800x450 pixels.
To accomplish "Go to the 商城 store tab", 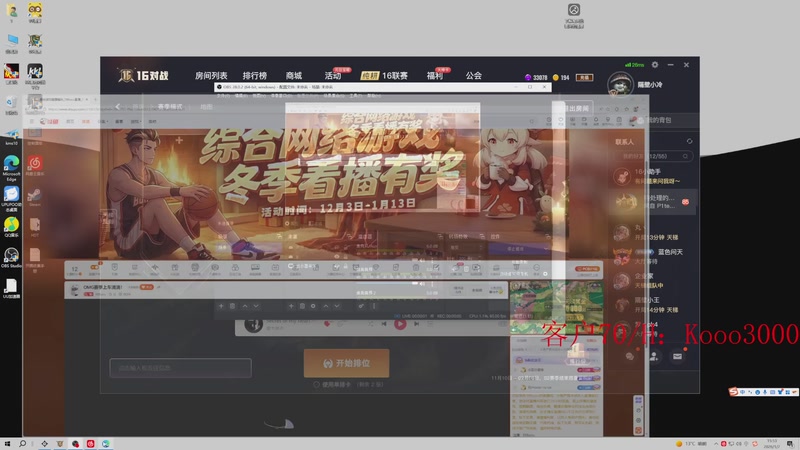I will [294, 76].
